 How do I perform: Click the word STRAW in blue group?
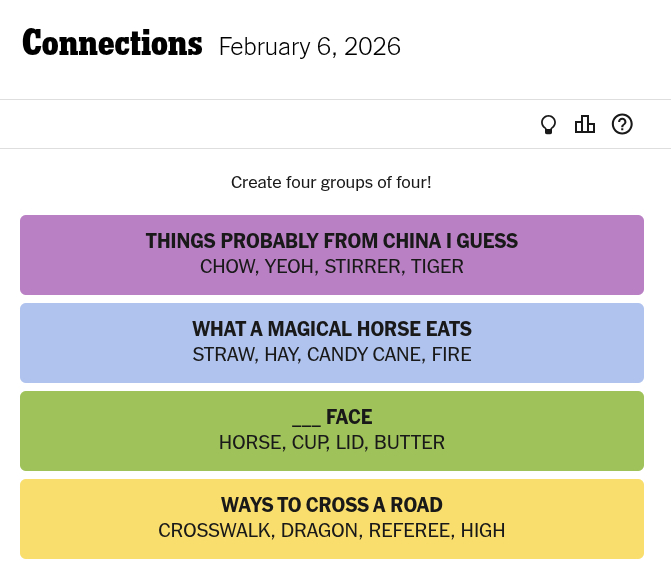[223, 355]
